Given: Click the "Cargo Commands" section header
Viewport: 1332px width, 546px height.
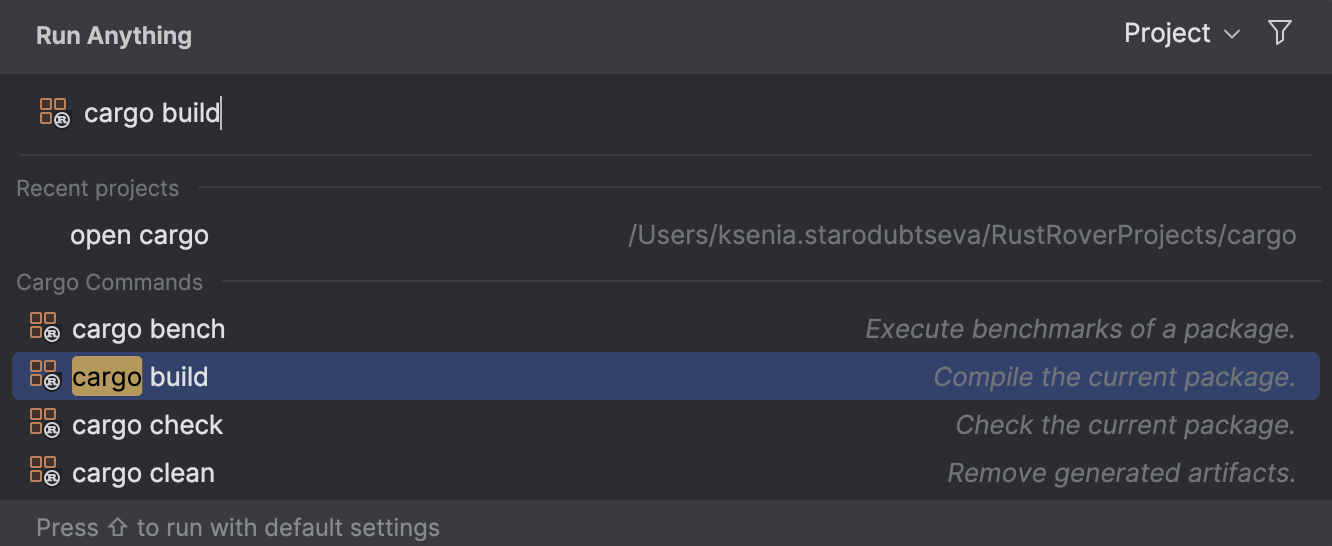Looking at the screenshot, I should (x=109, y=283).
